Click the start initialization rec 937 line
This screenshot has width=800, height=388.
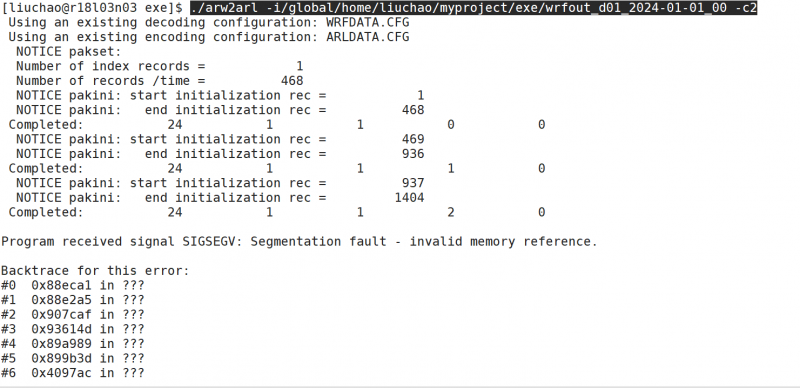click(220, 183)
